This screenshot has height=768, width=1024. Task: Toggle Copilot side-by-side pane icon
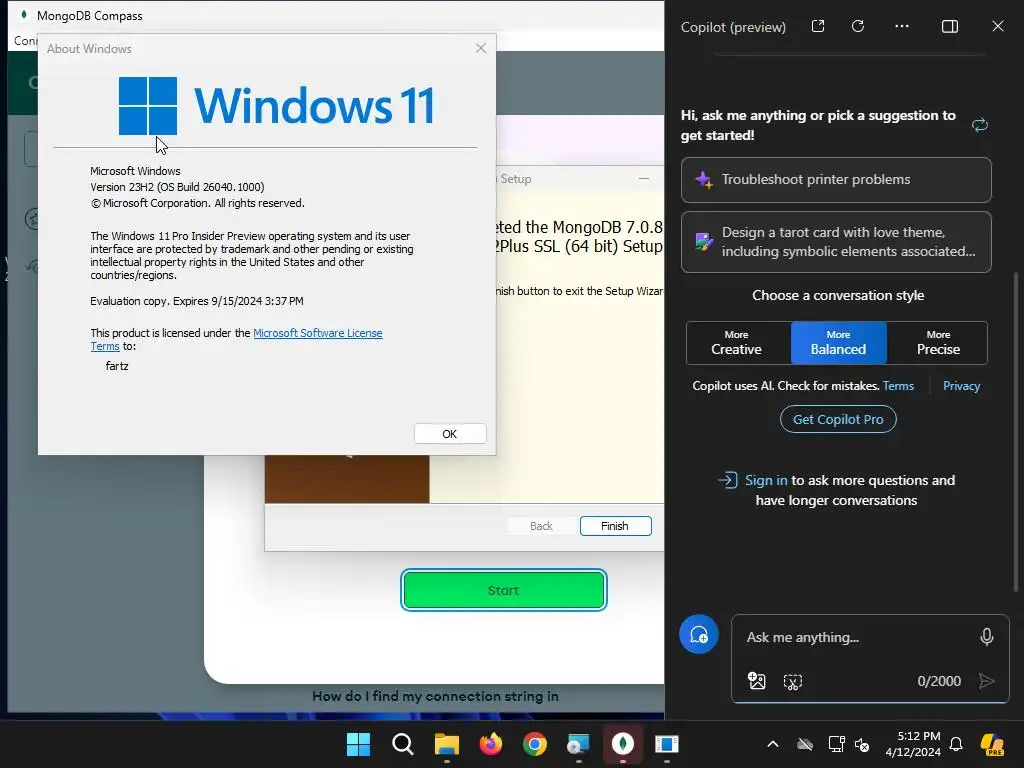pos(950,26)
